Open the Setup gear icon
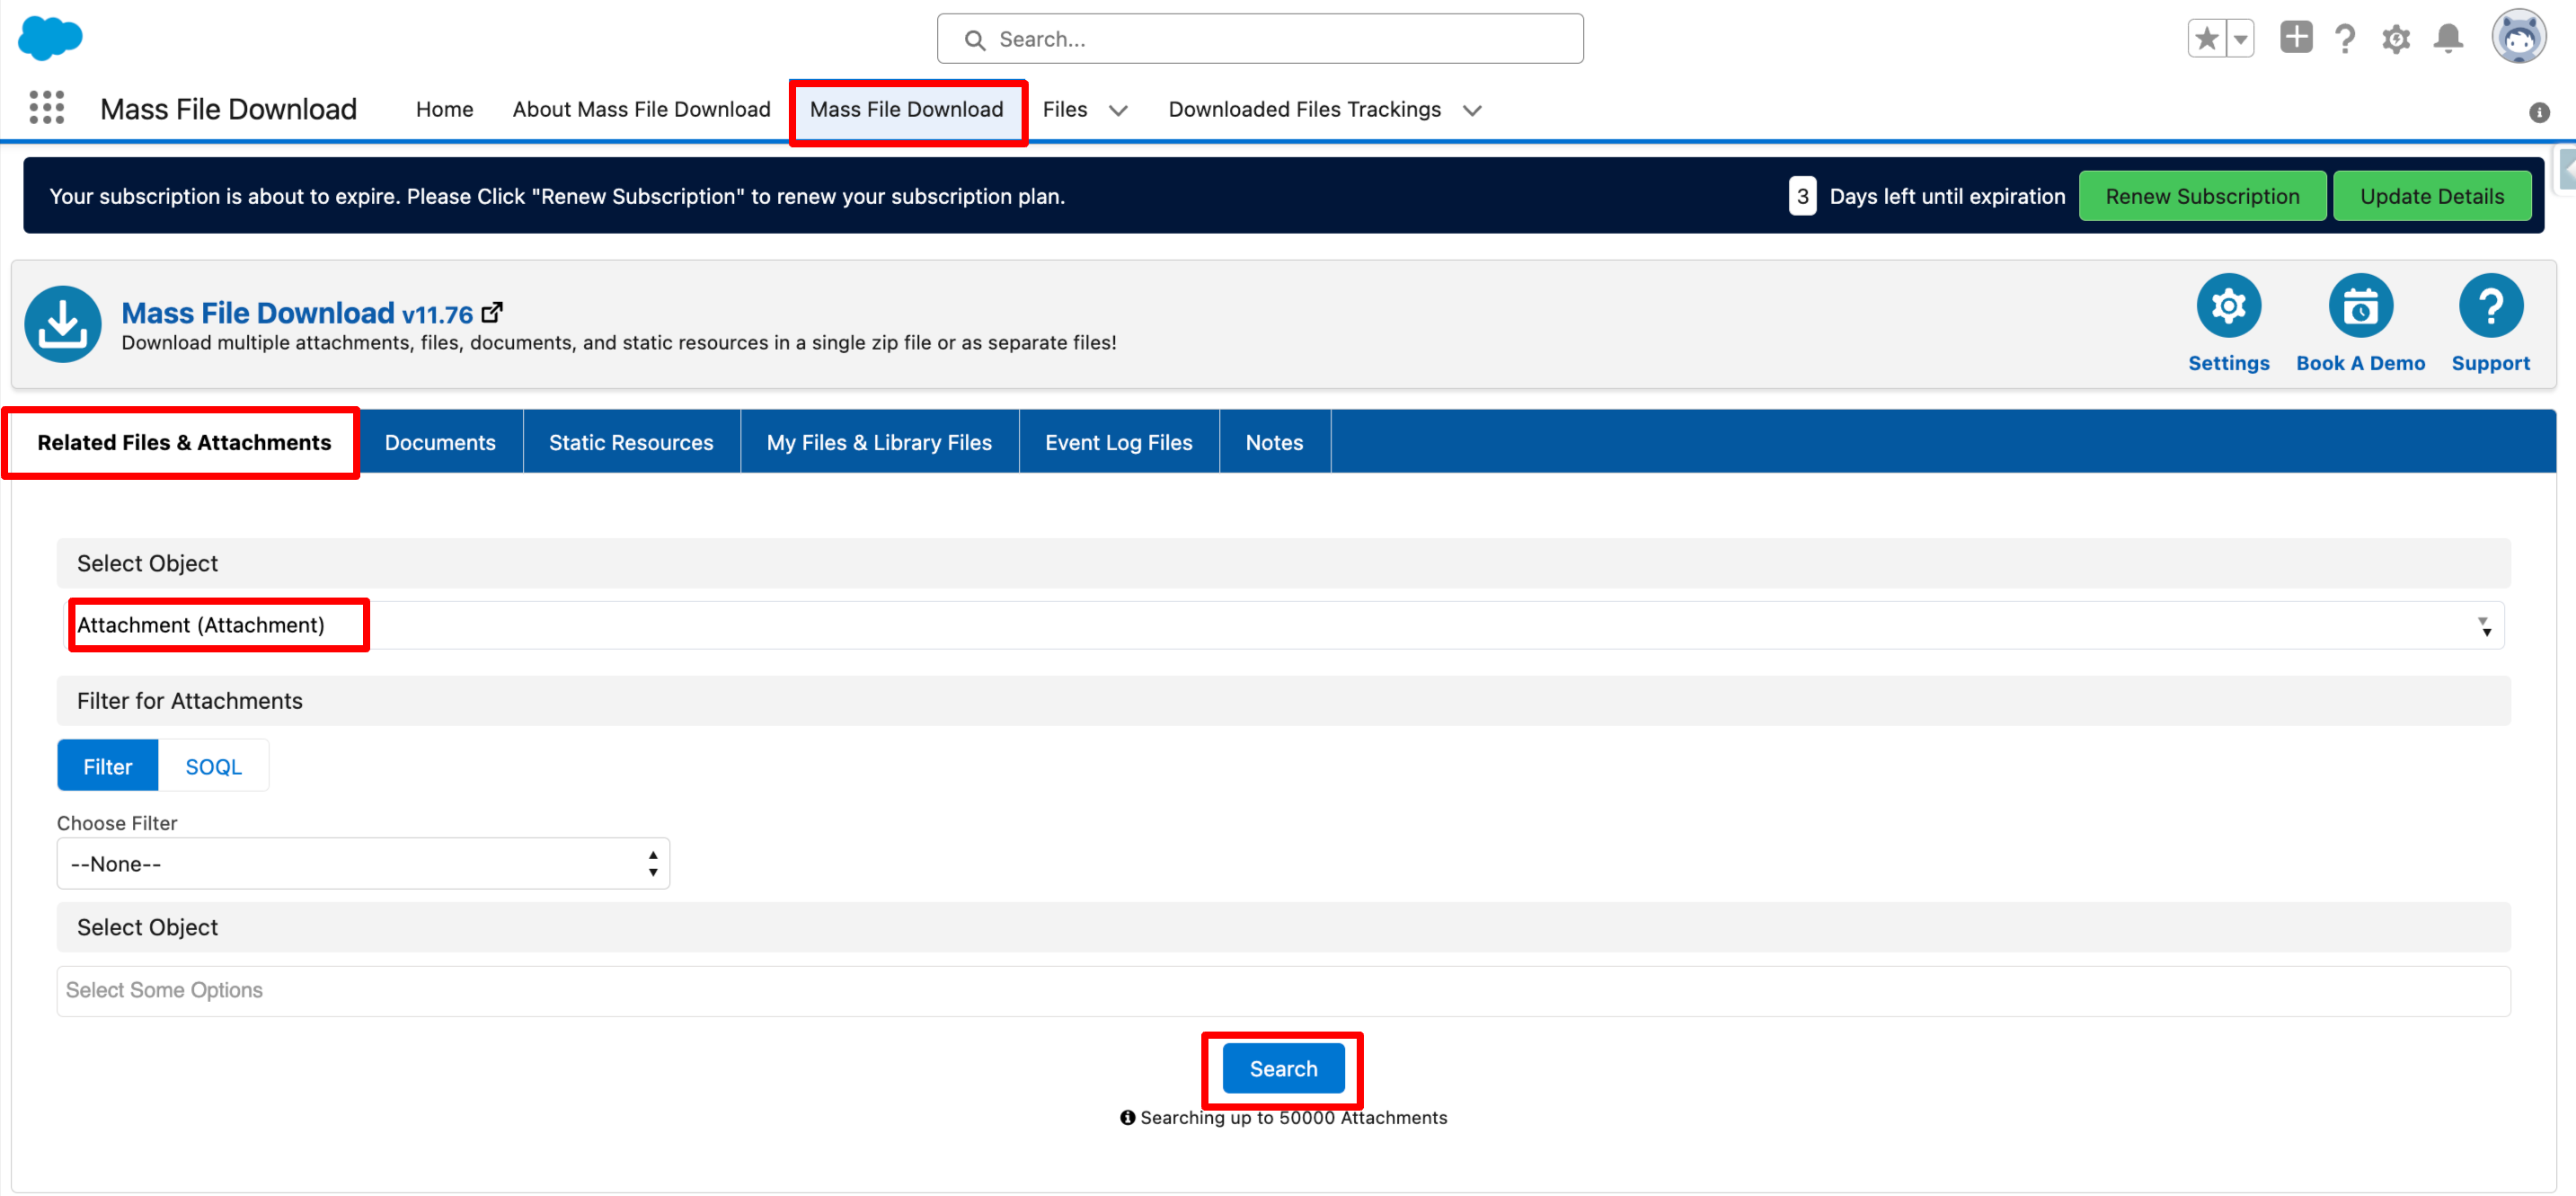This screenshot has height=1196, width=2576. click(2395, 39)
